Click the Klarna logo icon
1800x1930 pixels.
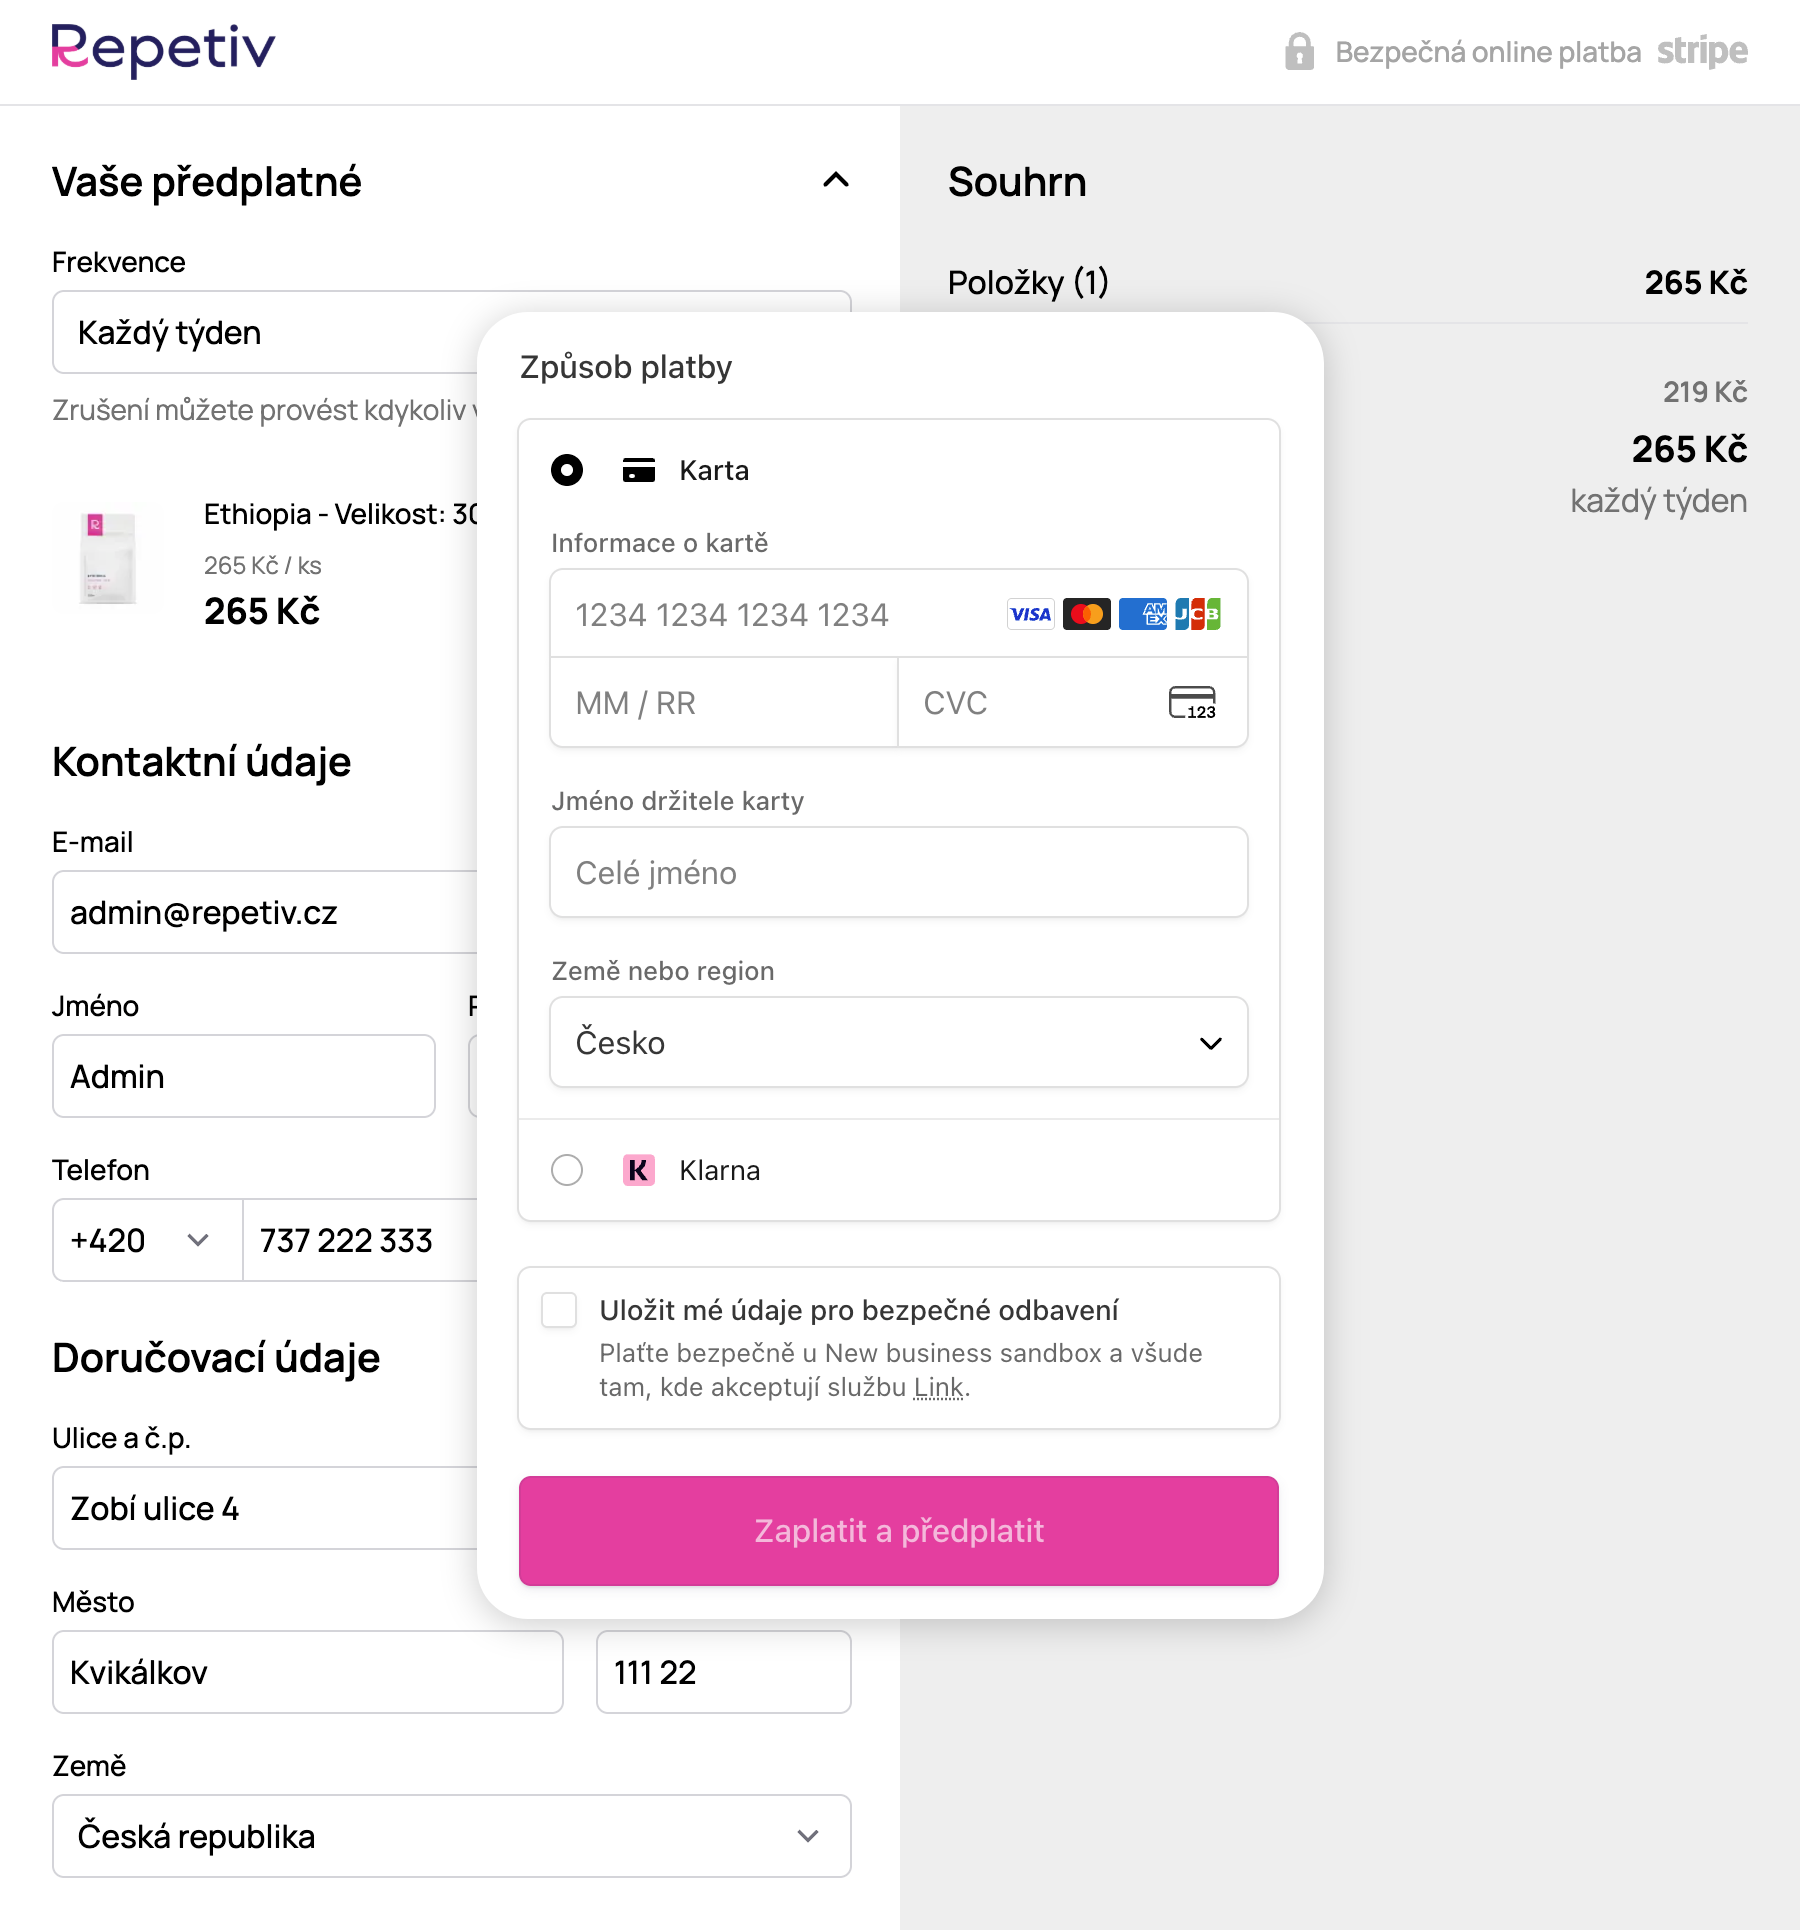[638, 1170]
